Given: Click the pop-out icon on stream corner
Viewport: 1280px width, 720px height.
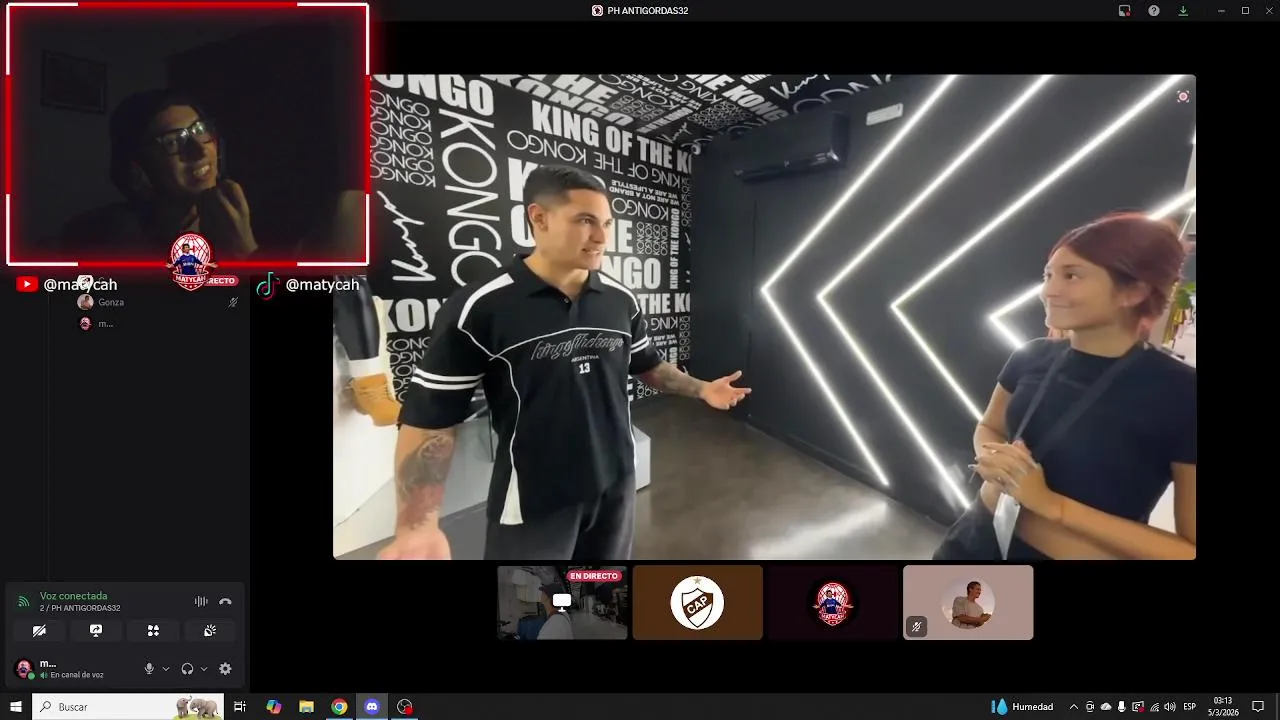Looking at the screenshot, I should [1183, 97].
